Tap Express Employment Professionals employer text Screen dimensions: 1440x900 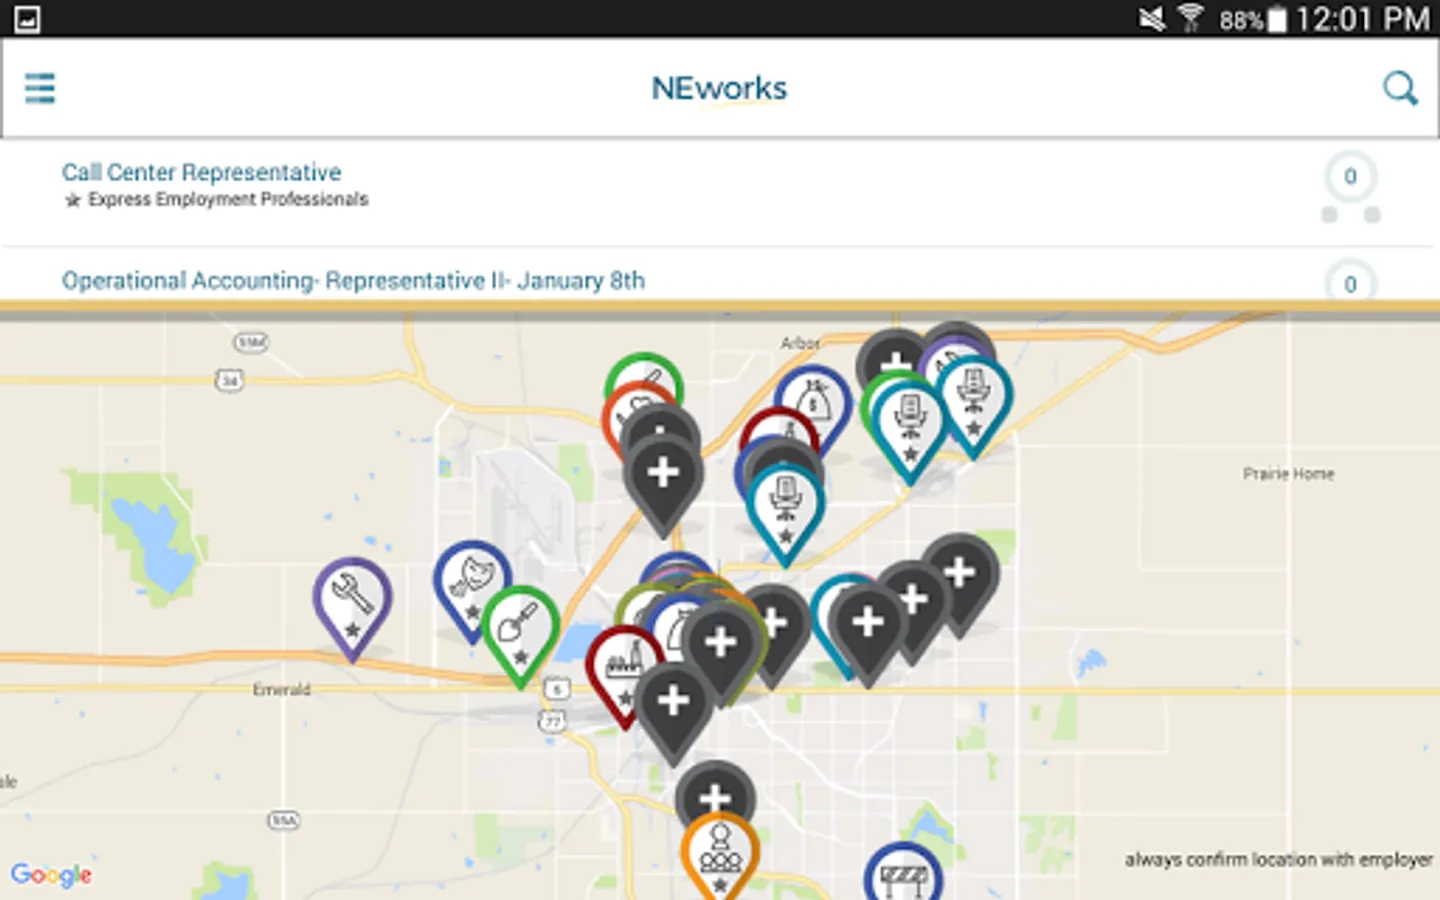point(228,200)
